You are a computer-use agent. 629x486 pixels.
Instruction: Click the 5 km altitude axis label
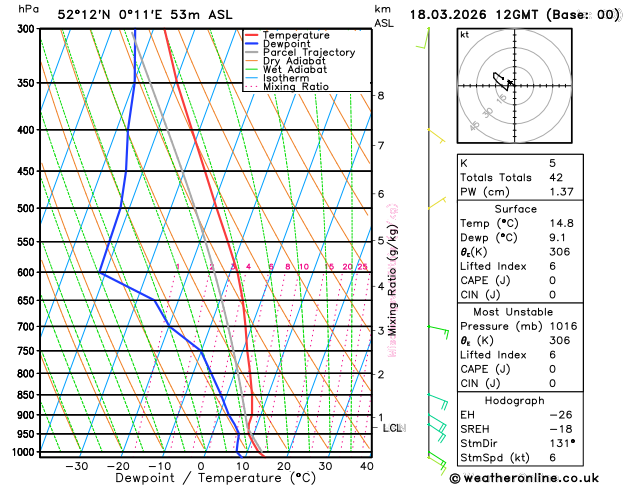(x=381, y=241)
